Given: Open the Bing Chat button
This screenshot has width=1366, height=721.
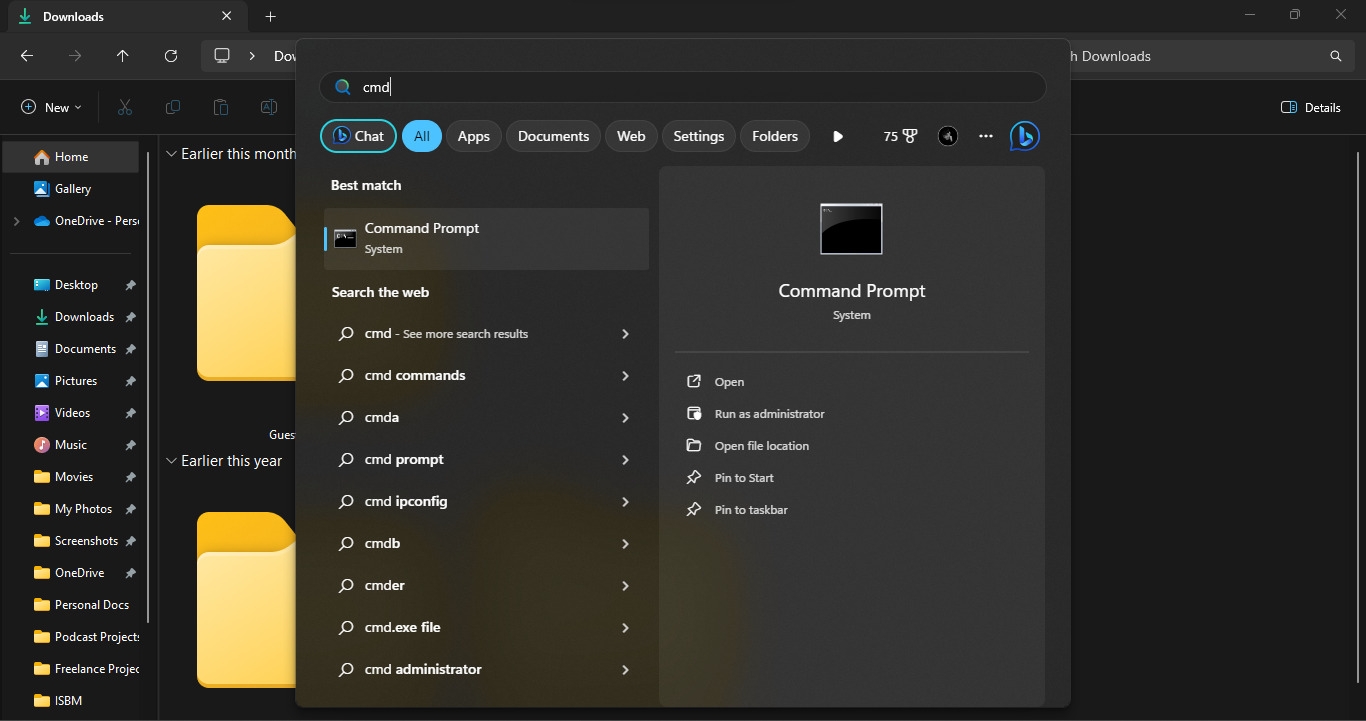Looking at the screenshot, I should [x=358, y=136].
